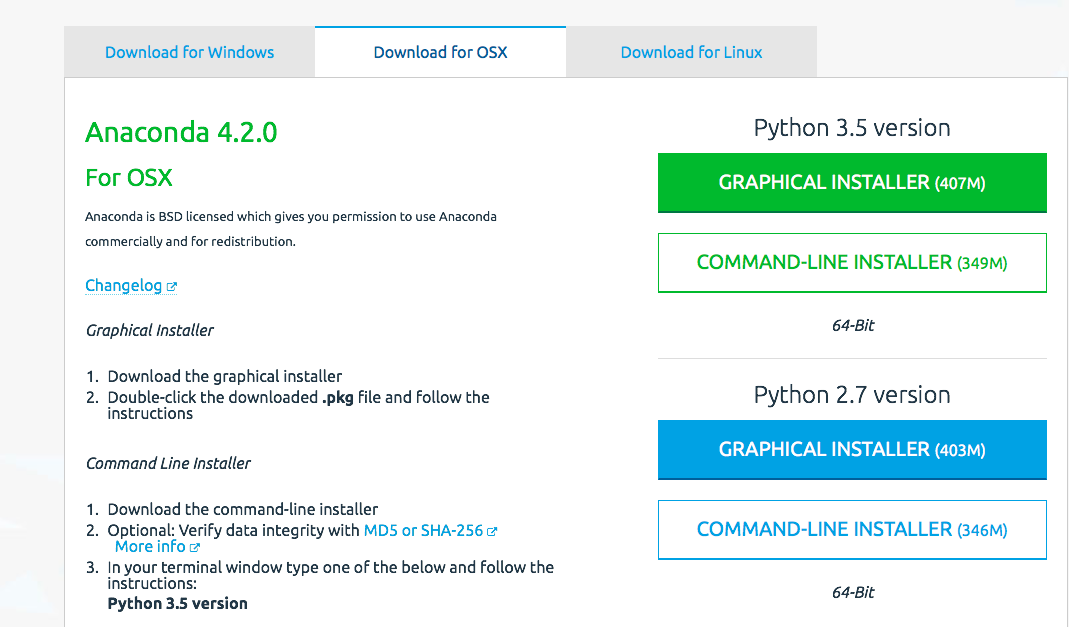Download the Python 3.5 Command-Line Installer

point(851,262)
